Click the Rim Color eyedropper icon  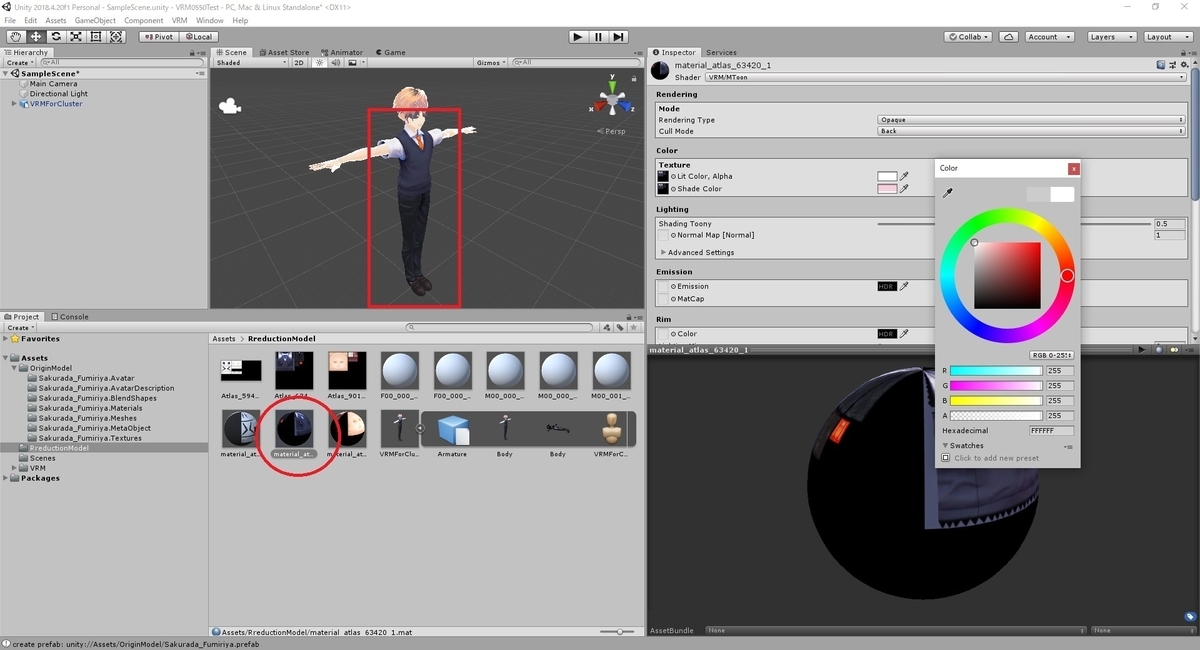click(x=905, y=334)
